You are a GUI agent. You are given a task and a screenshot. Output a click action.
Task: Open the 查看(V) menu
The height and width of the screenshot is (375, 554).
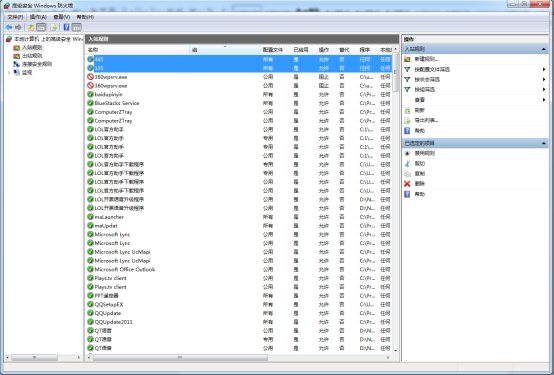(61, 17)
